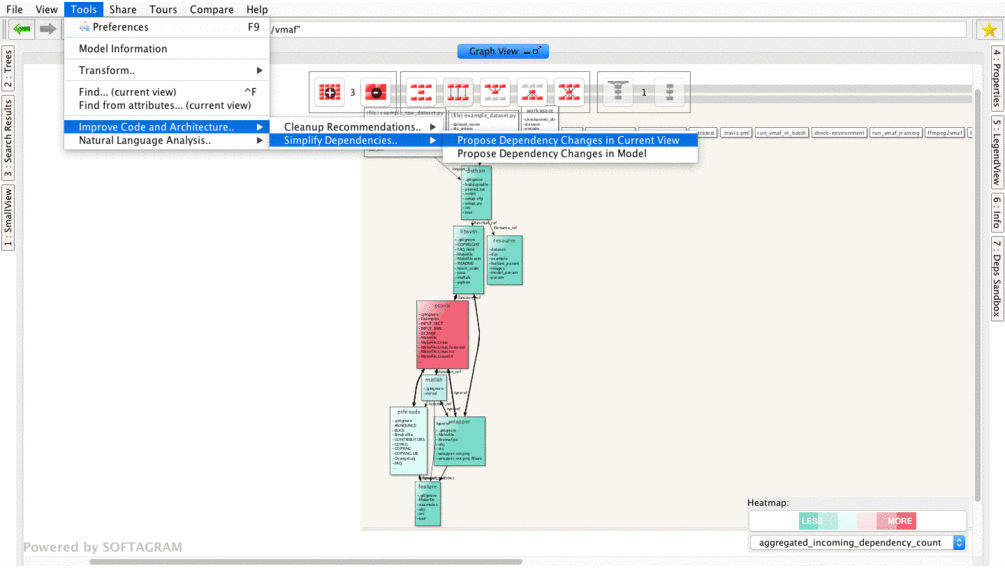The image size is (1005, 569).
Task: Open the Properties side tab
Action: point(996,79)
